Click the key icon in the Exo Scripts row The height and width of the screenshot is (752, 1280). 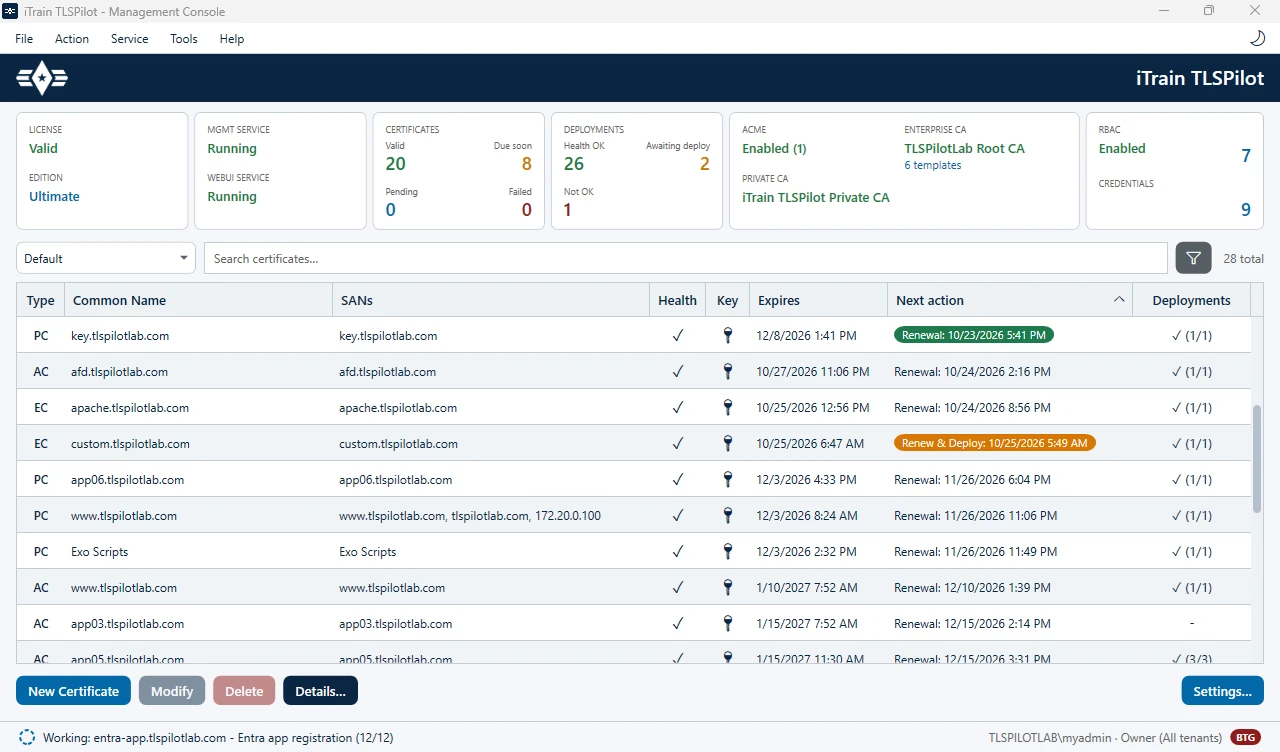click(x=728, y=552)
